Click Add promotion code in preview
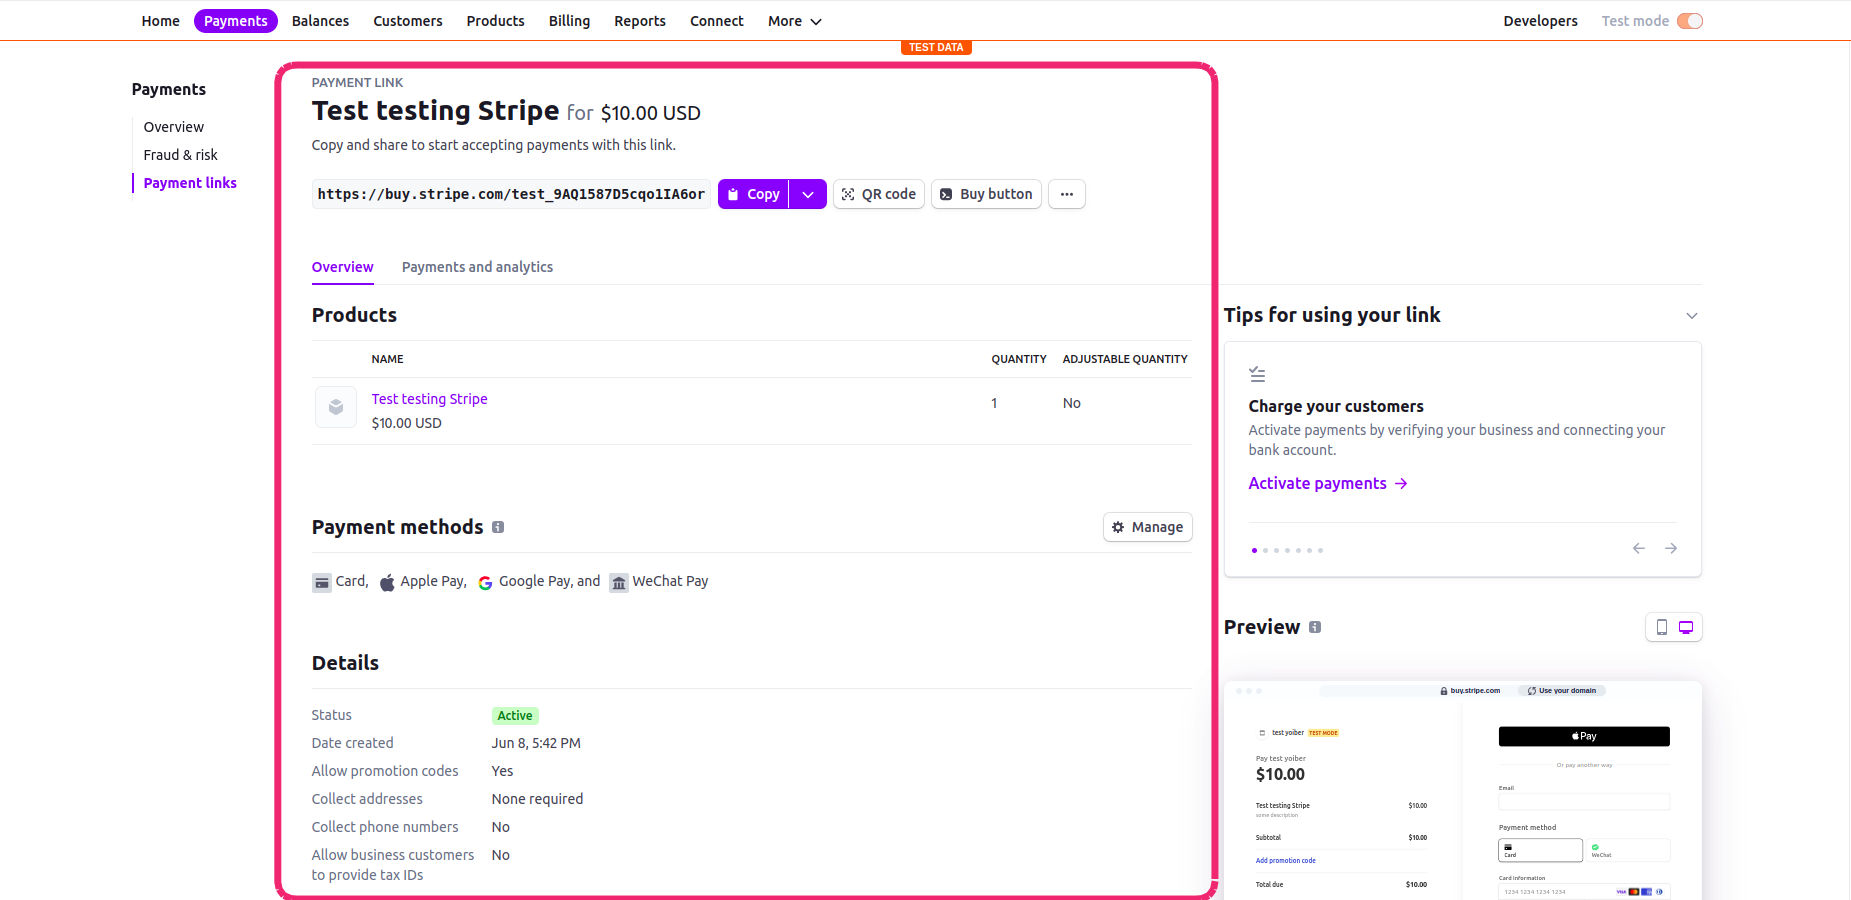Viewport: 1851px width, 900px height. point(1286,860)
